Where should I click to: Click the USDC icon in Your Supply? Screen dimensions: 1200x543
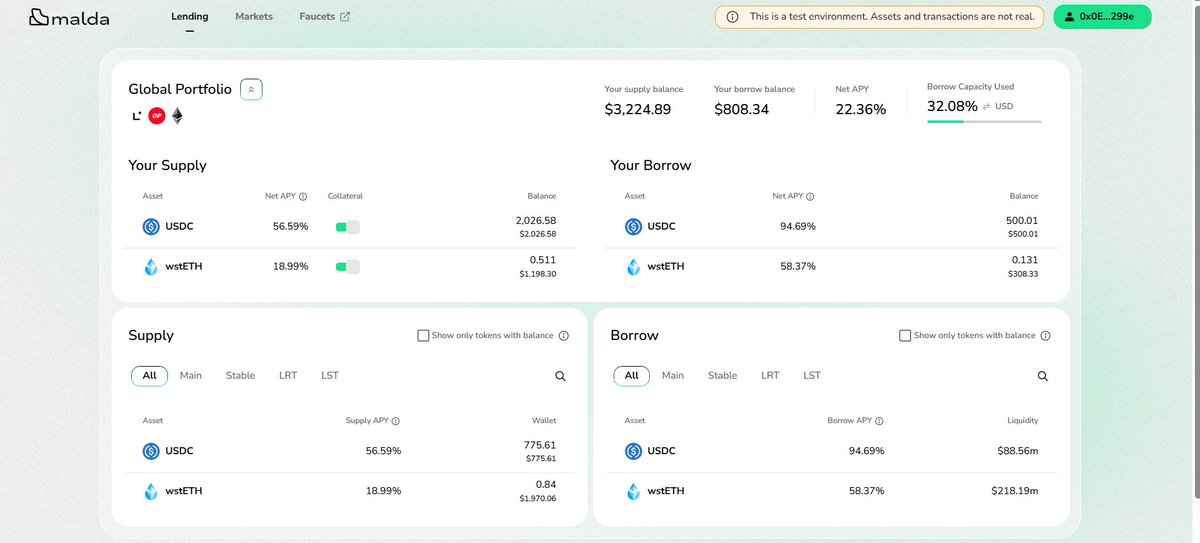coord(151,227)
